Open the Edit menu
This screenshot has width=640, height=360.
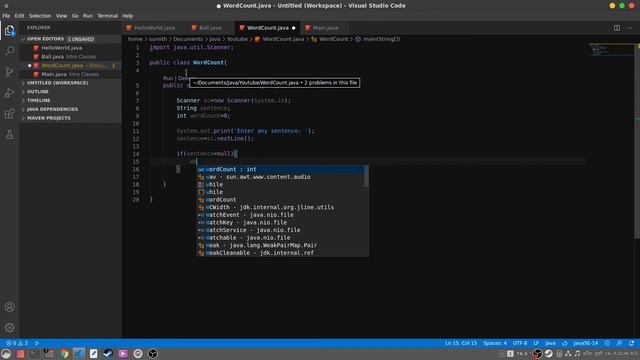pos(19,16)
